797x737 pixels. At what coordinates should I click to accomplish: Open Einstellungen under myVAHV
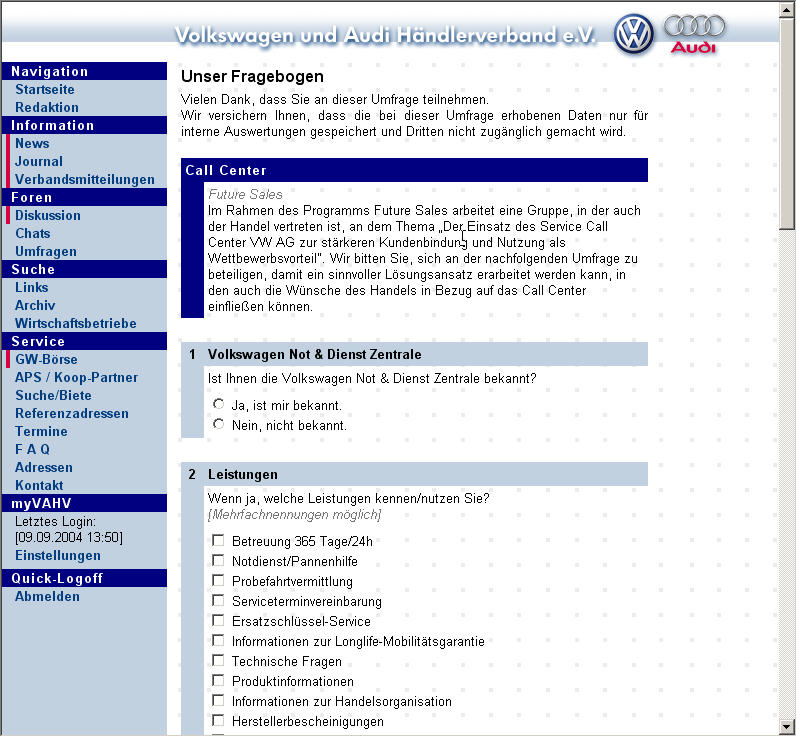(x=58, y=556)
